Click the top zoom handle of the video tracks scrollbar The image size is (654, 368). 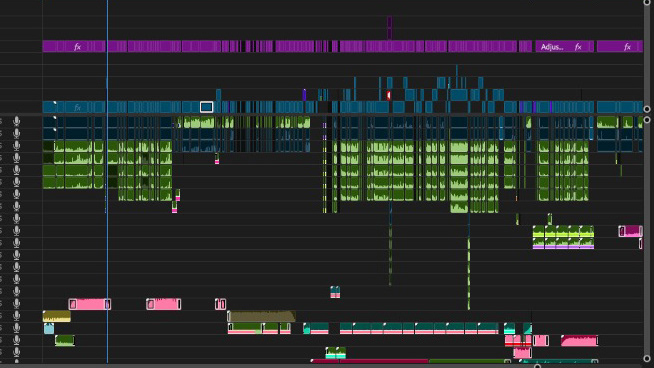point(647,2)
